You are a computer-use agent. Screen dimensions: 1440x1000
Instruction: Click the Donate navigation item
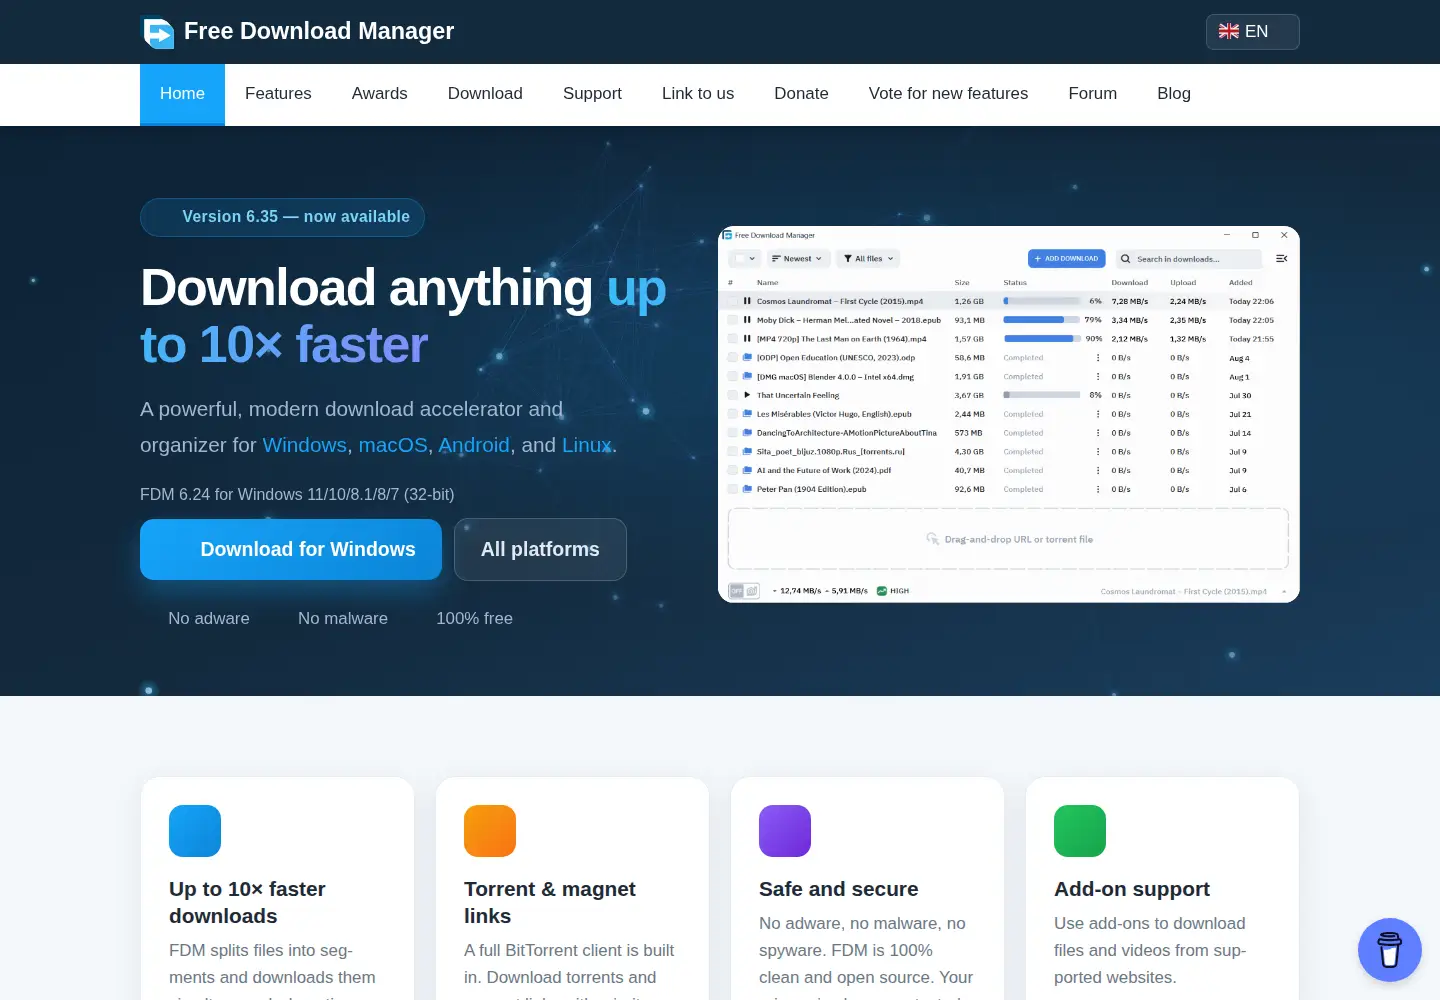[801, 94]
